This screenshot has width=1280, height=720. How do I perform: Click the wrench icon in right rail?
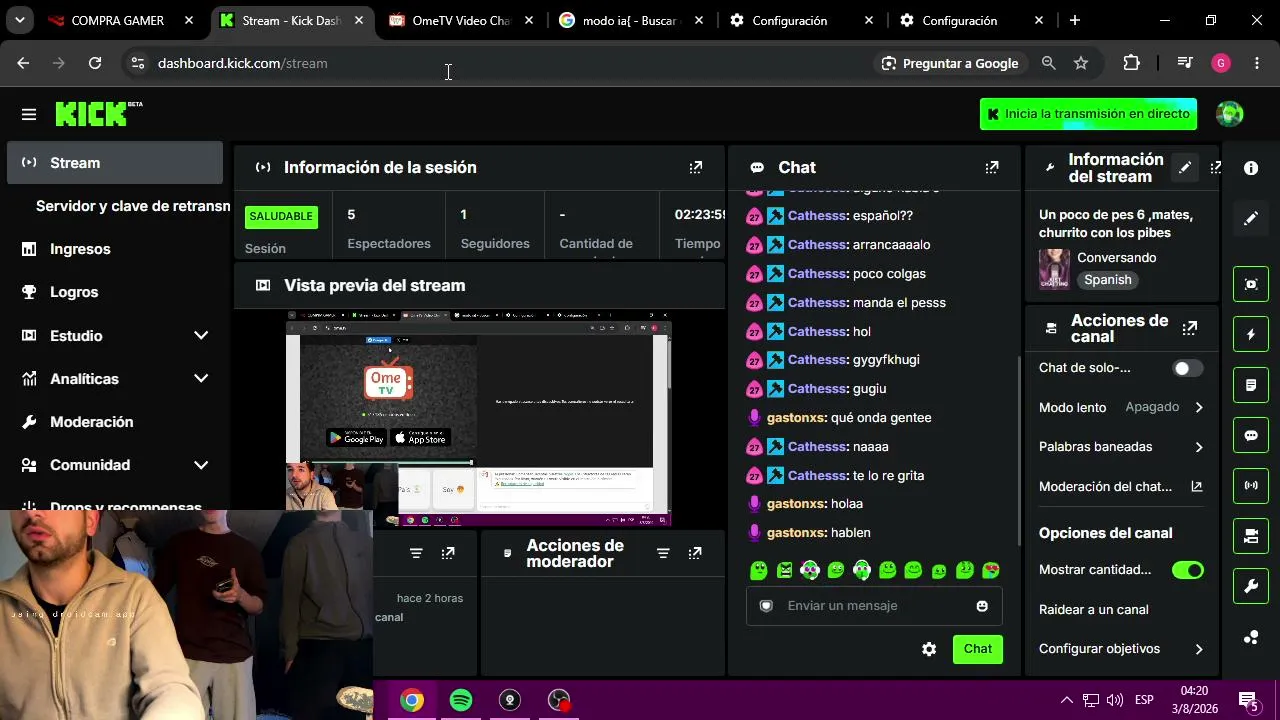tap(1251, 587)
